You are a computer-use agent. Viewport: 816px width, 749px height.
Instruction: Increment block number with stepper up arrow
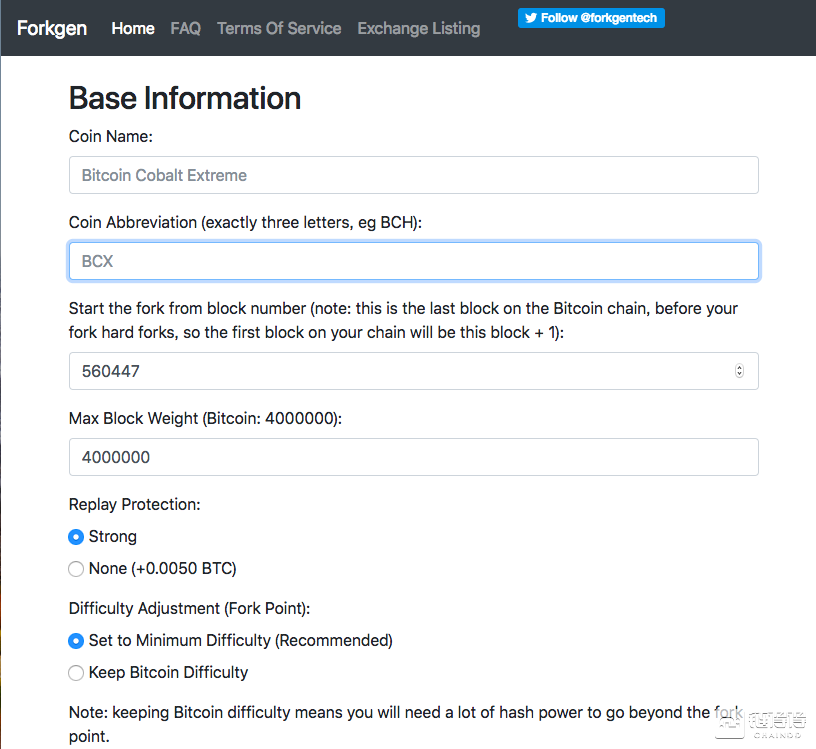pos(739,367)
